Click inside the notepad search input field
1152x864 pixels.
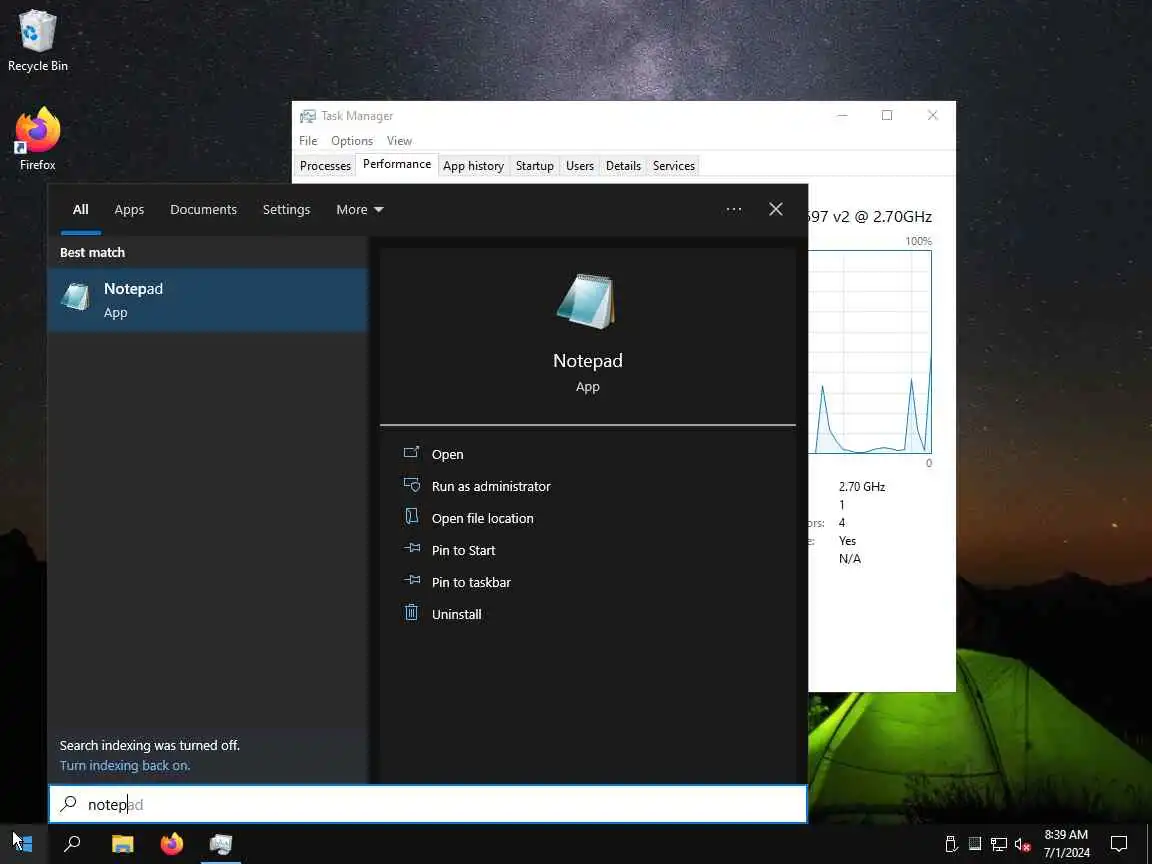pyautogui.click(x=428, y=804)
